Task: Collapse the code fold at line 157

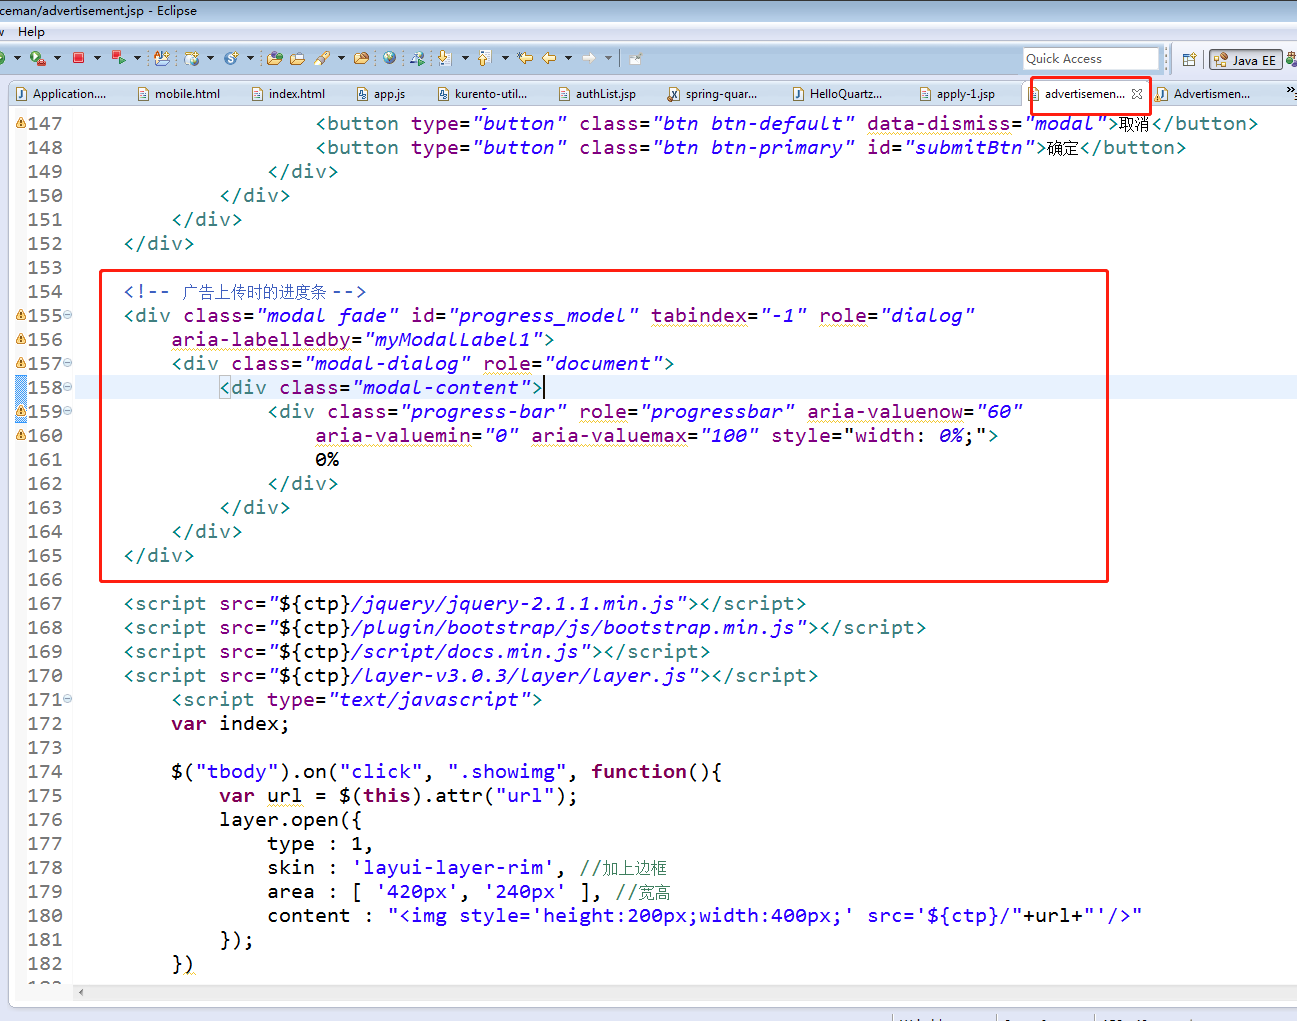Action: click(67, 363)
